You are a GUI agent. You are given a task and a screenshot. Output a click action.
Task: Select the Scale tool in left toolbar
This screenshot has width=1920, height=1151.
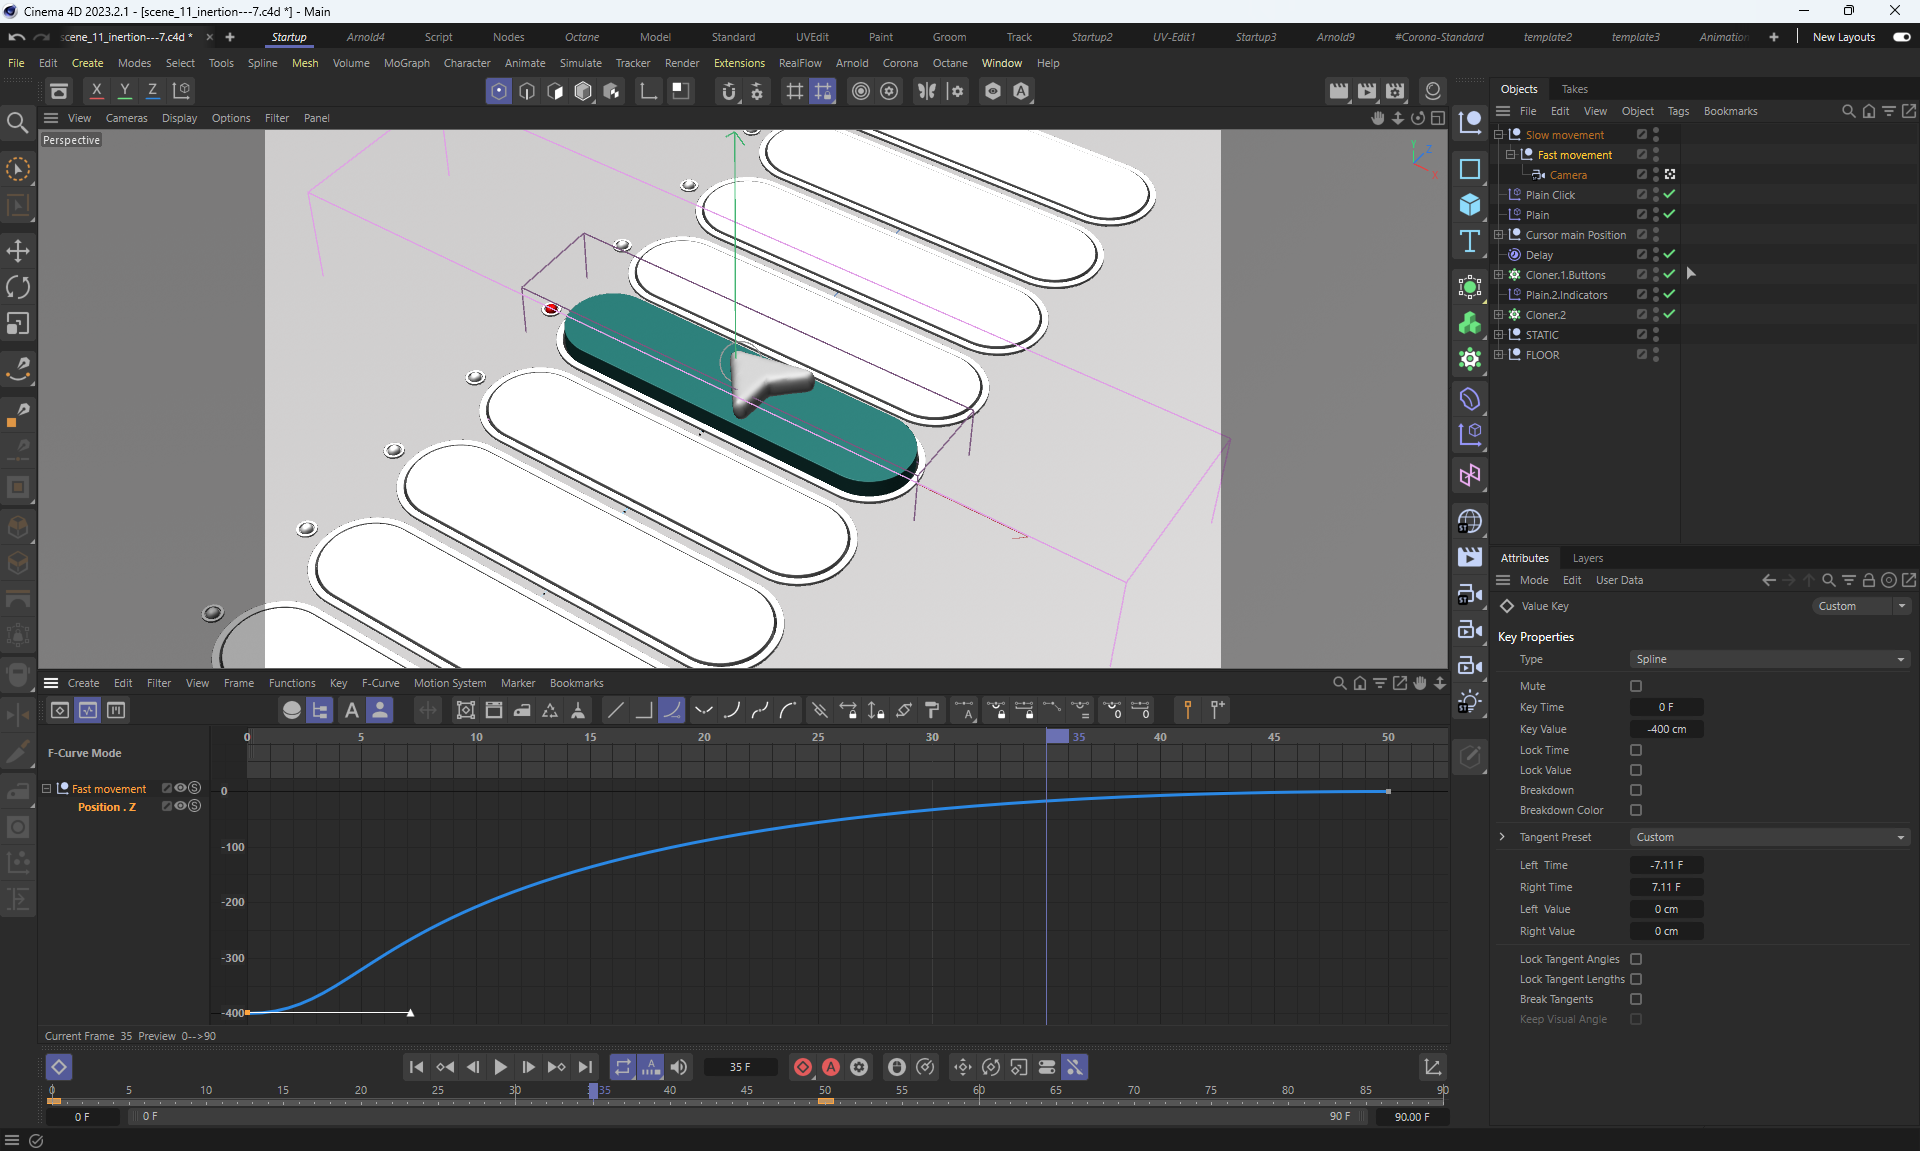coord(18,324)
